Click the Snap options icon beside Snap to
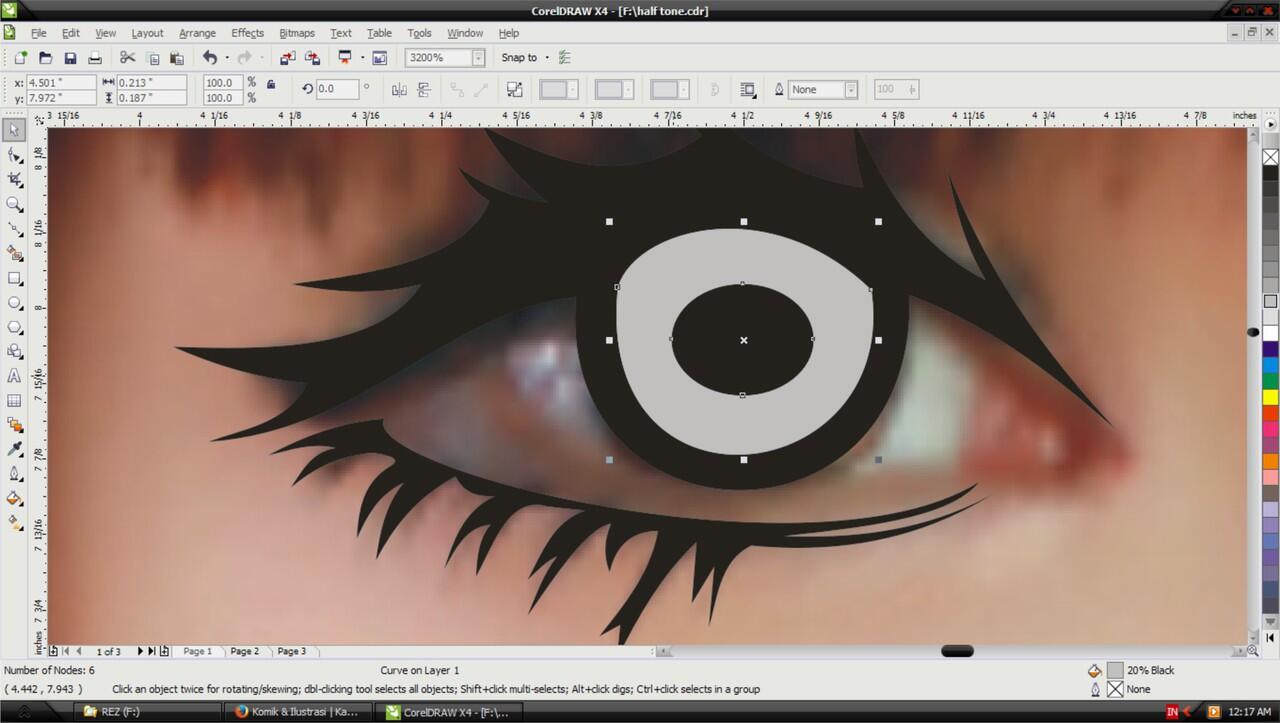 point(565,58)
